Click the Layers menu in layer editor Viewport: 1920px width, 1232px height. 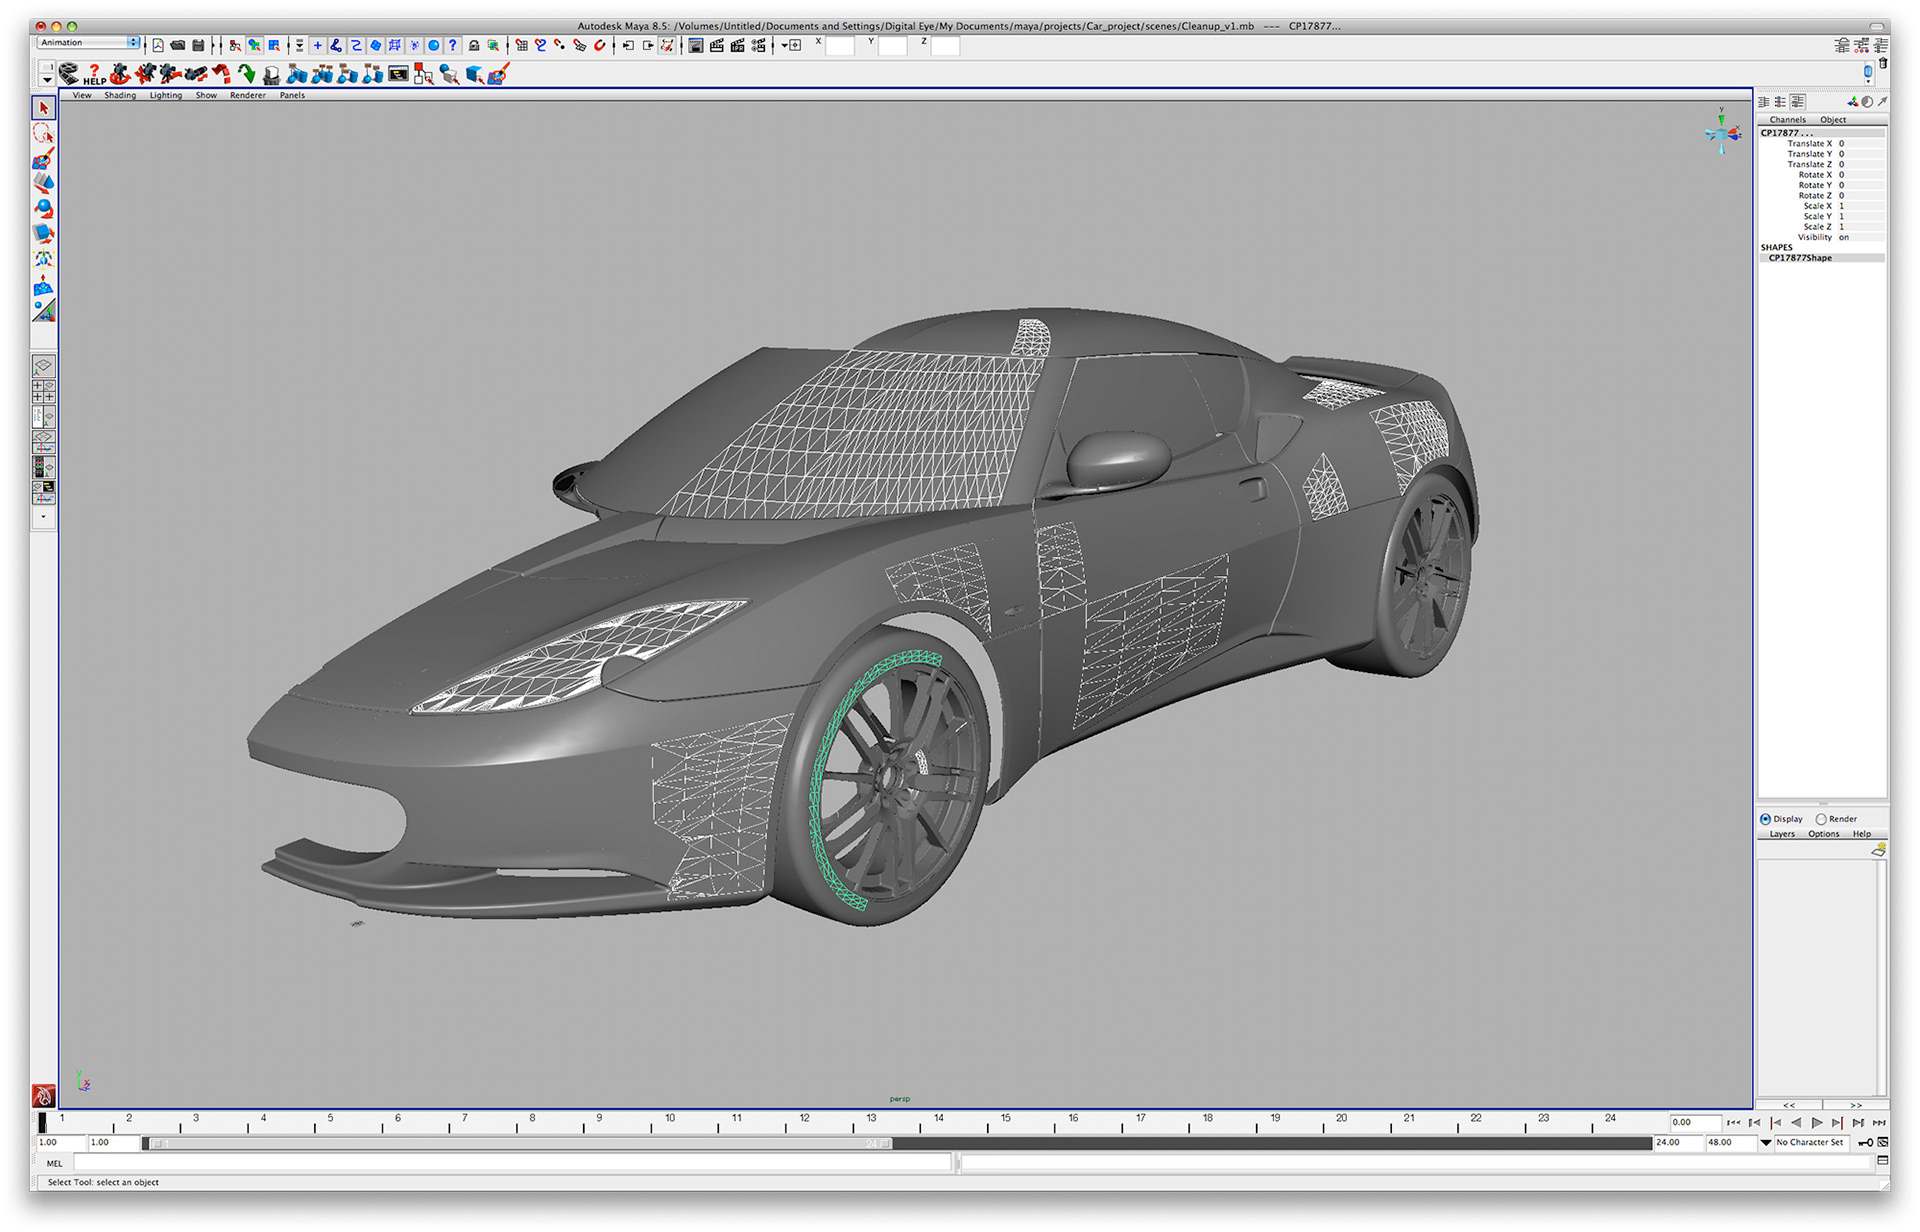point(1782,834)
